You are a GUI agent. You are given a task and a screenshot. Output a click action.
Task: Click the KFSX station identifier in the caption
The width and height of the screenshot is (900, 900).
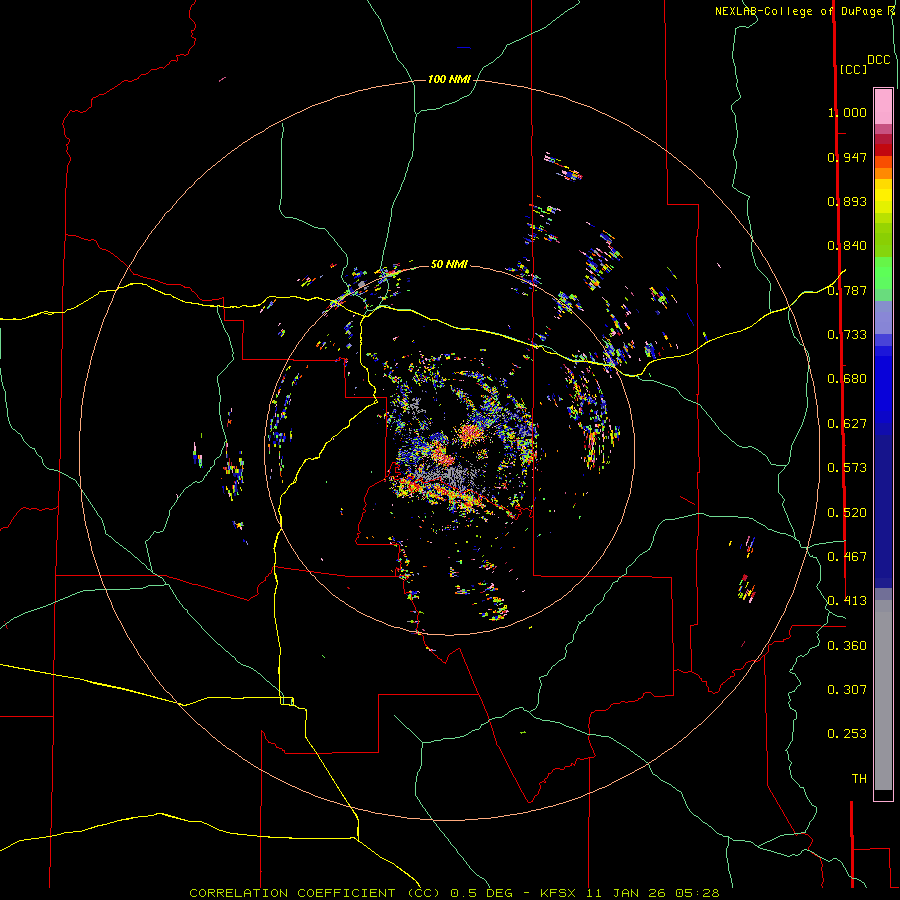click(x=560, y=893)
